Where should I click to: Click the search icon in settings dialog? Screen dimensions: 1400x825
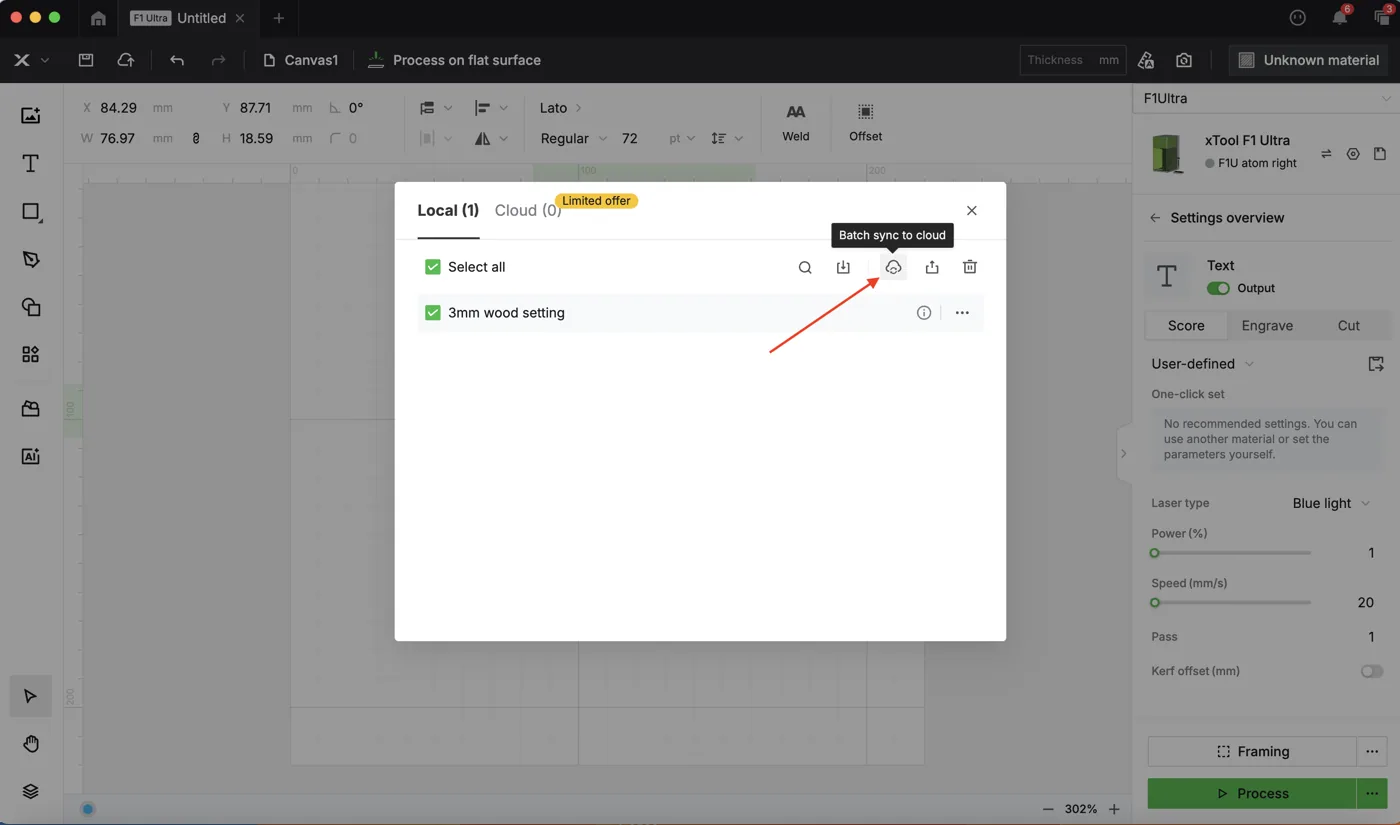(805, 267)
